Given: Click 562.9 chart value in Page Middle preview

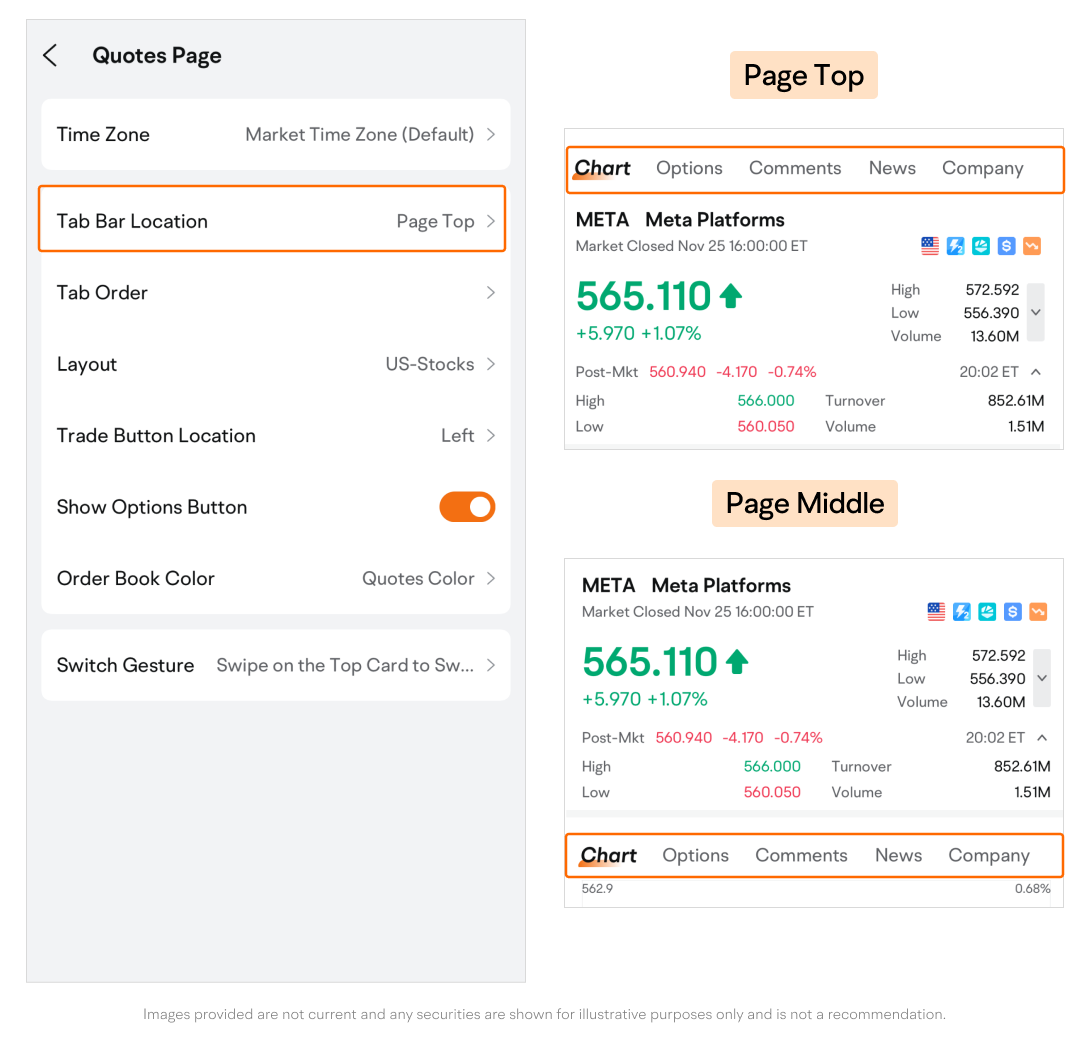Looking at the screenshot, I should tap(597, 888).
